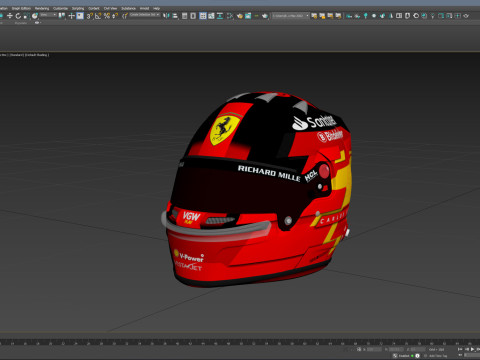Open the Content menu
Viewport: 480px width, 360px height.
[x=94, y=8]
